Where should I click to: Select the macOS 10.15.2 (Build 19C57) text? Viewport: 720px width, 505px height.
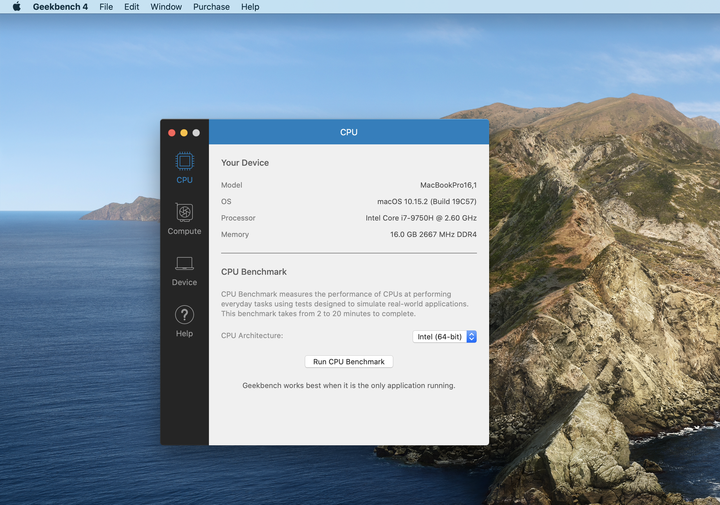point(427,202)
